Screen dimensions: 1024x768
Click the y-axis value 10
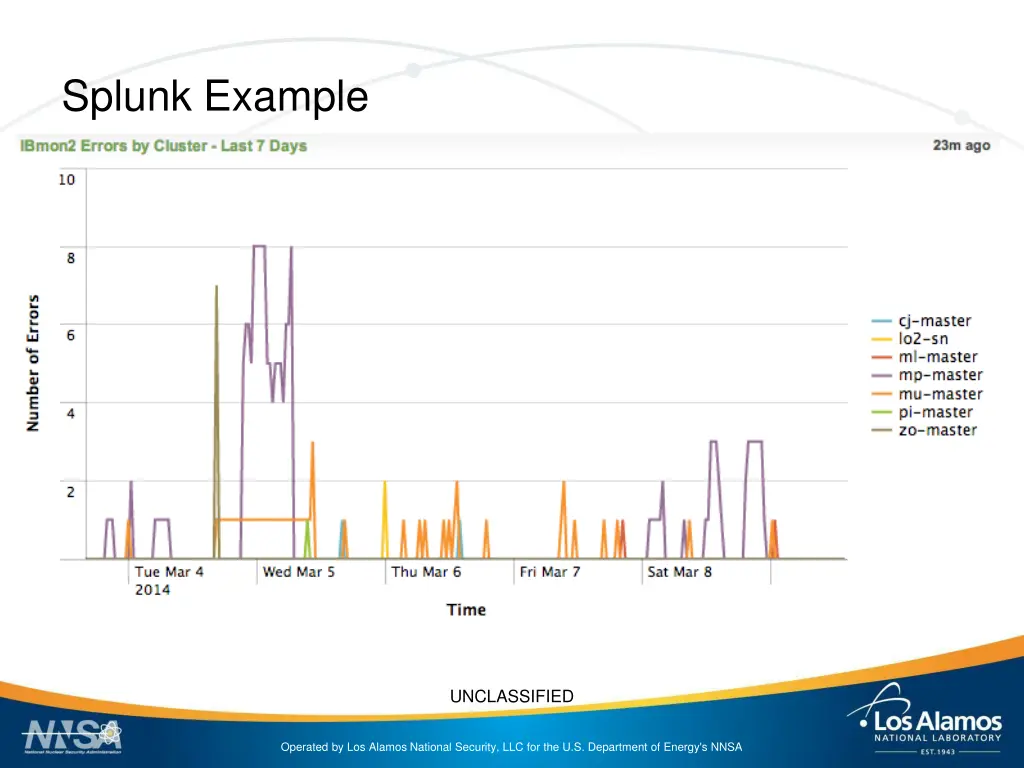point(67,180)
